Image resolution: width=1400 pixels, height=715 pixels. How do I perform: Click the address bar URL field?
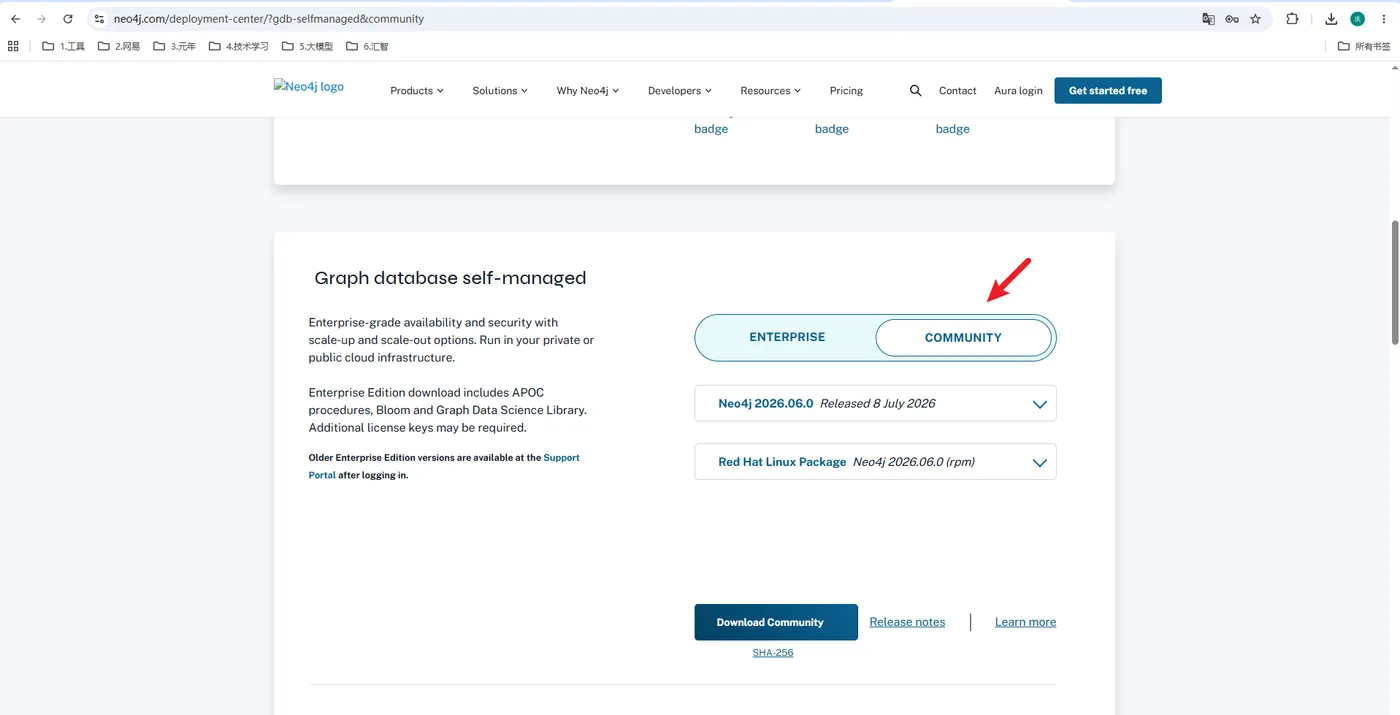point(650,19)
